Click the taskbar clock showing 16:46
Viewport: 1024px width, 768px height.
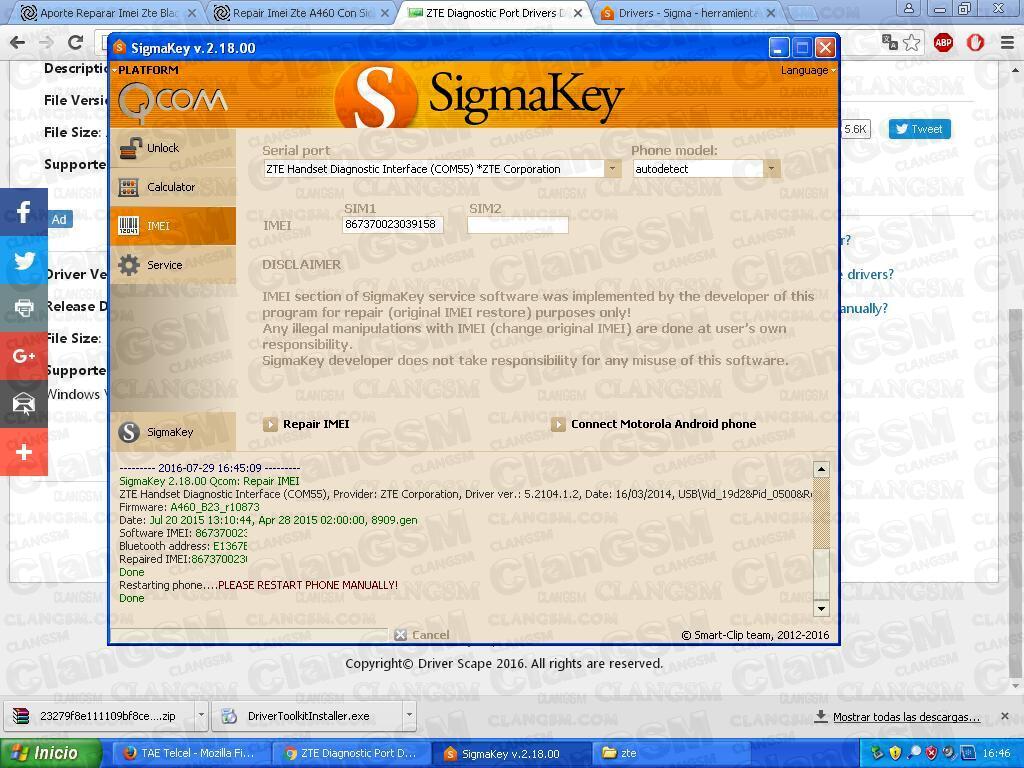tap(997, 754)
